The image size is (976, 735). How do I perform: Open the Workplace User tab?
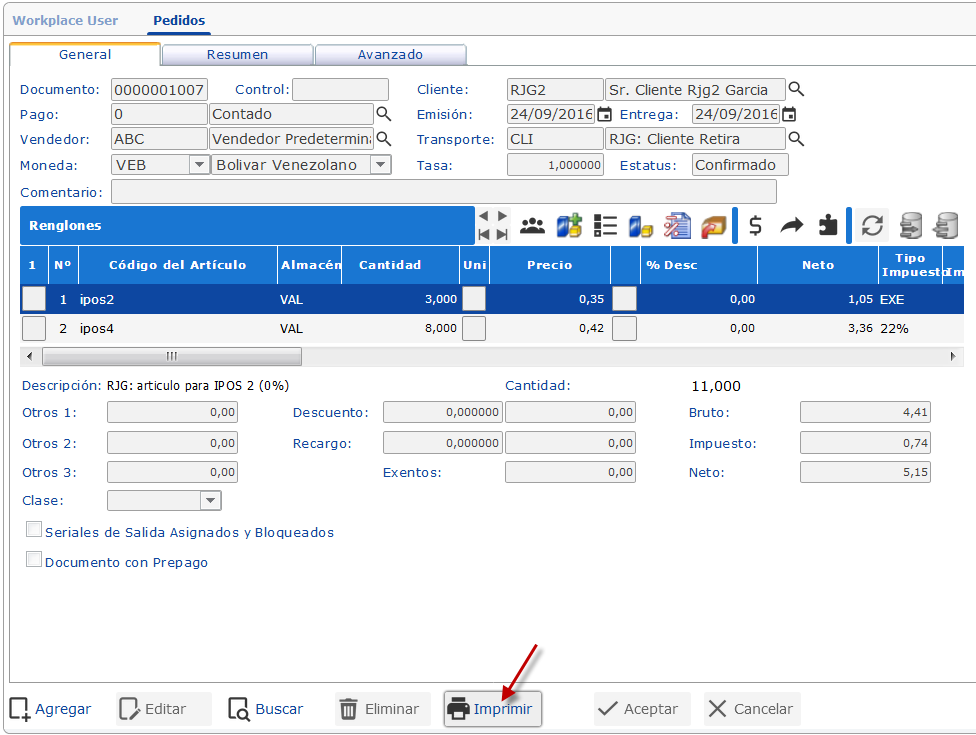pyautogui.click(x=65, y=20)
